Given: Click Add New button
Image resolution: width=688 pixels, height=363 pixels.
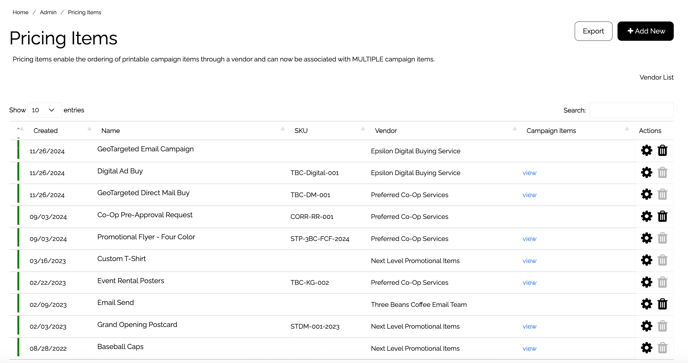Looking at the screenshot, I should 645,31.
